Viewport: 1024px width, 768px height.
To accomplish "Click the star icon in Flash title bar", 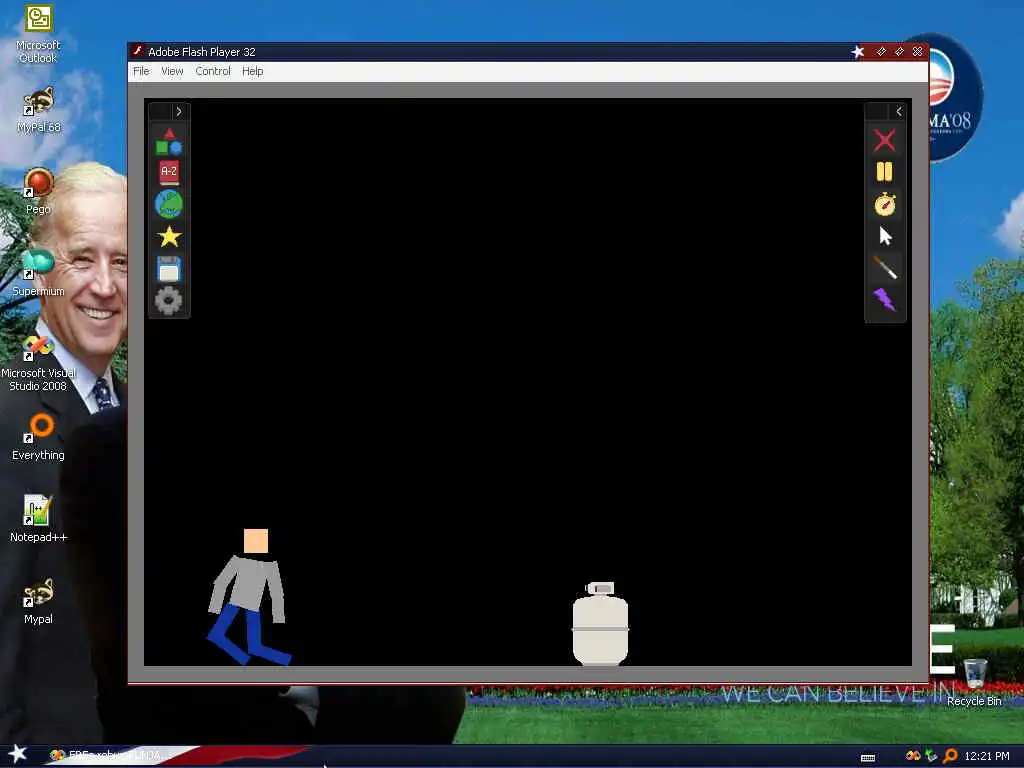I will click(857, 52).
